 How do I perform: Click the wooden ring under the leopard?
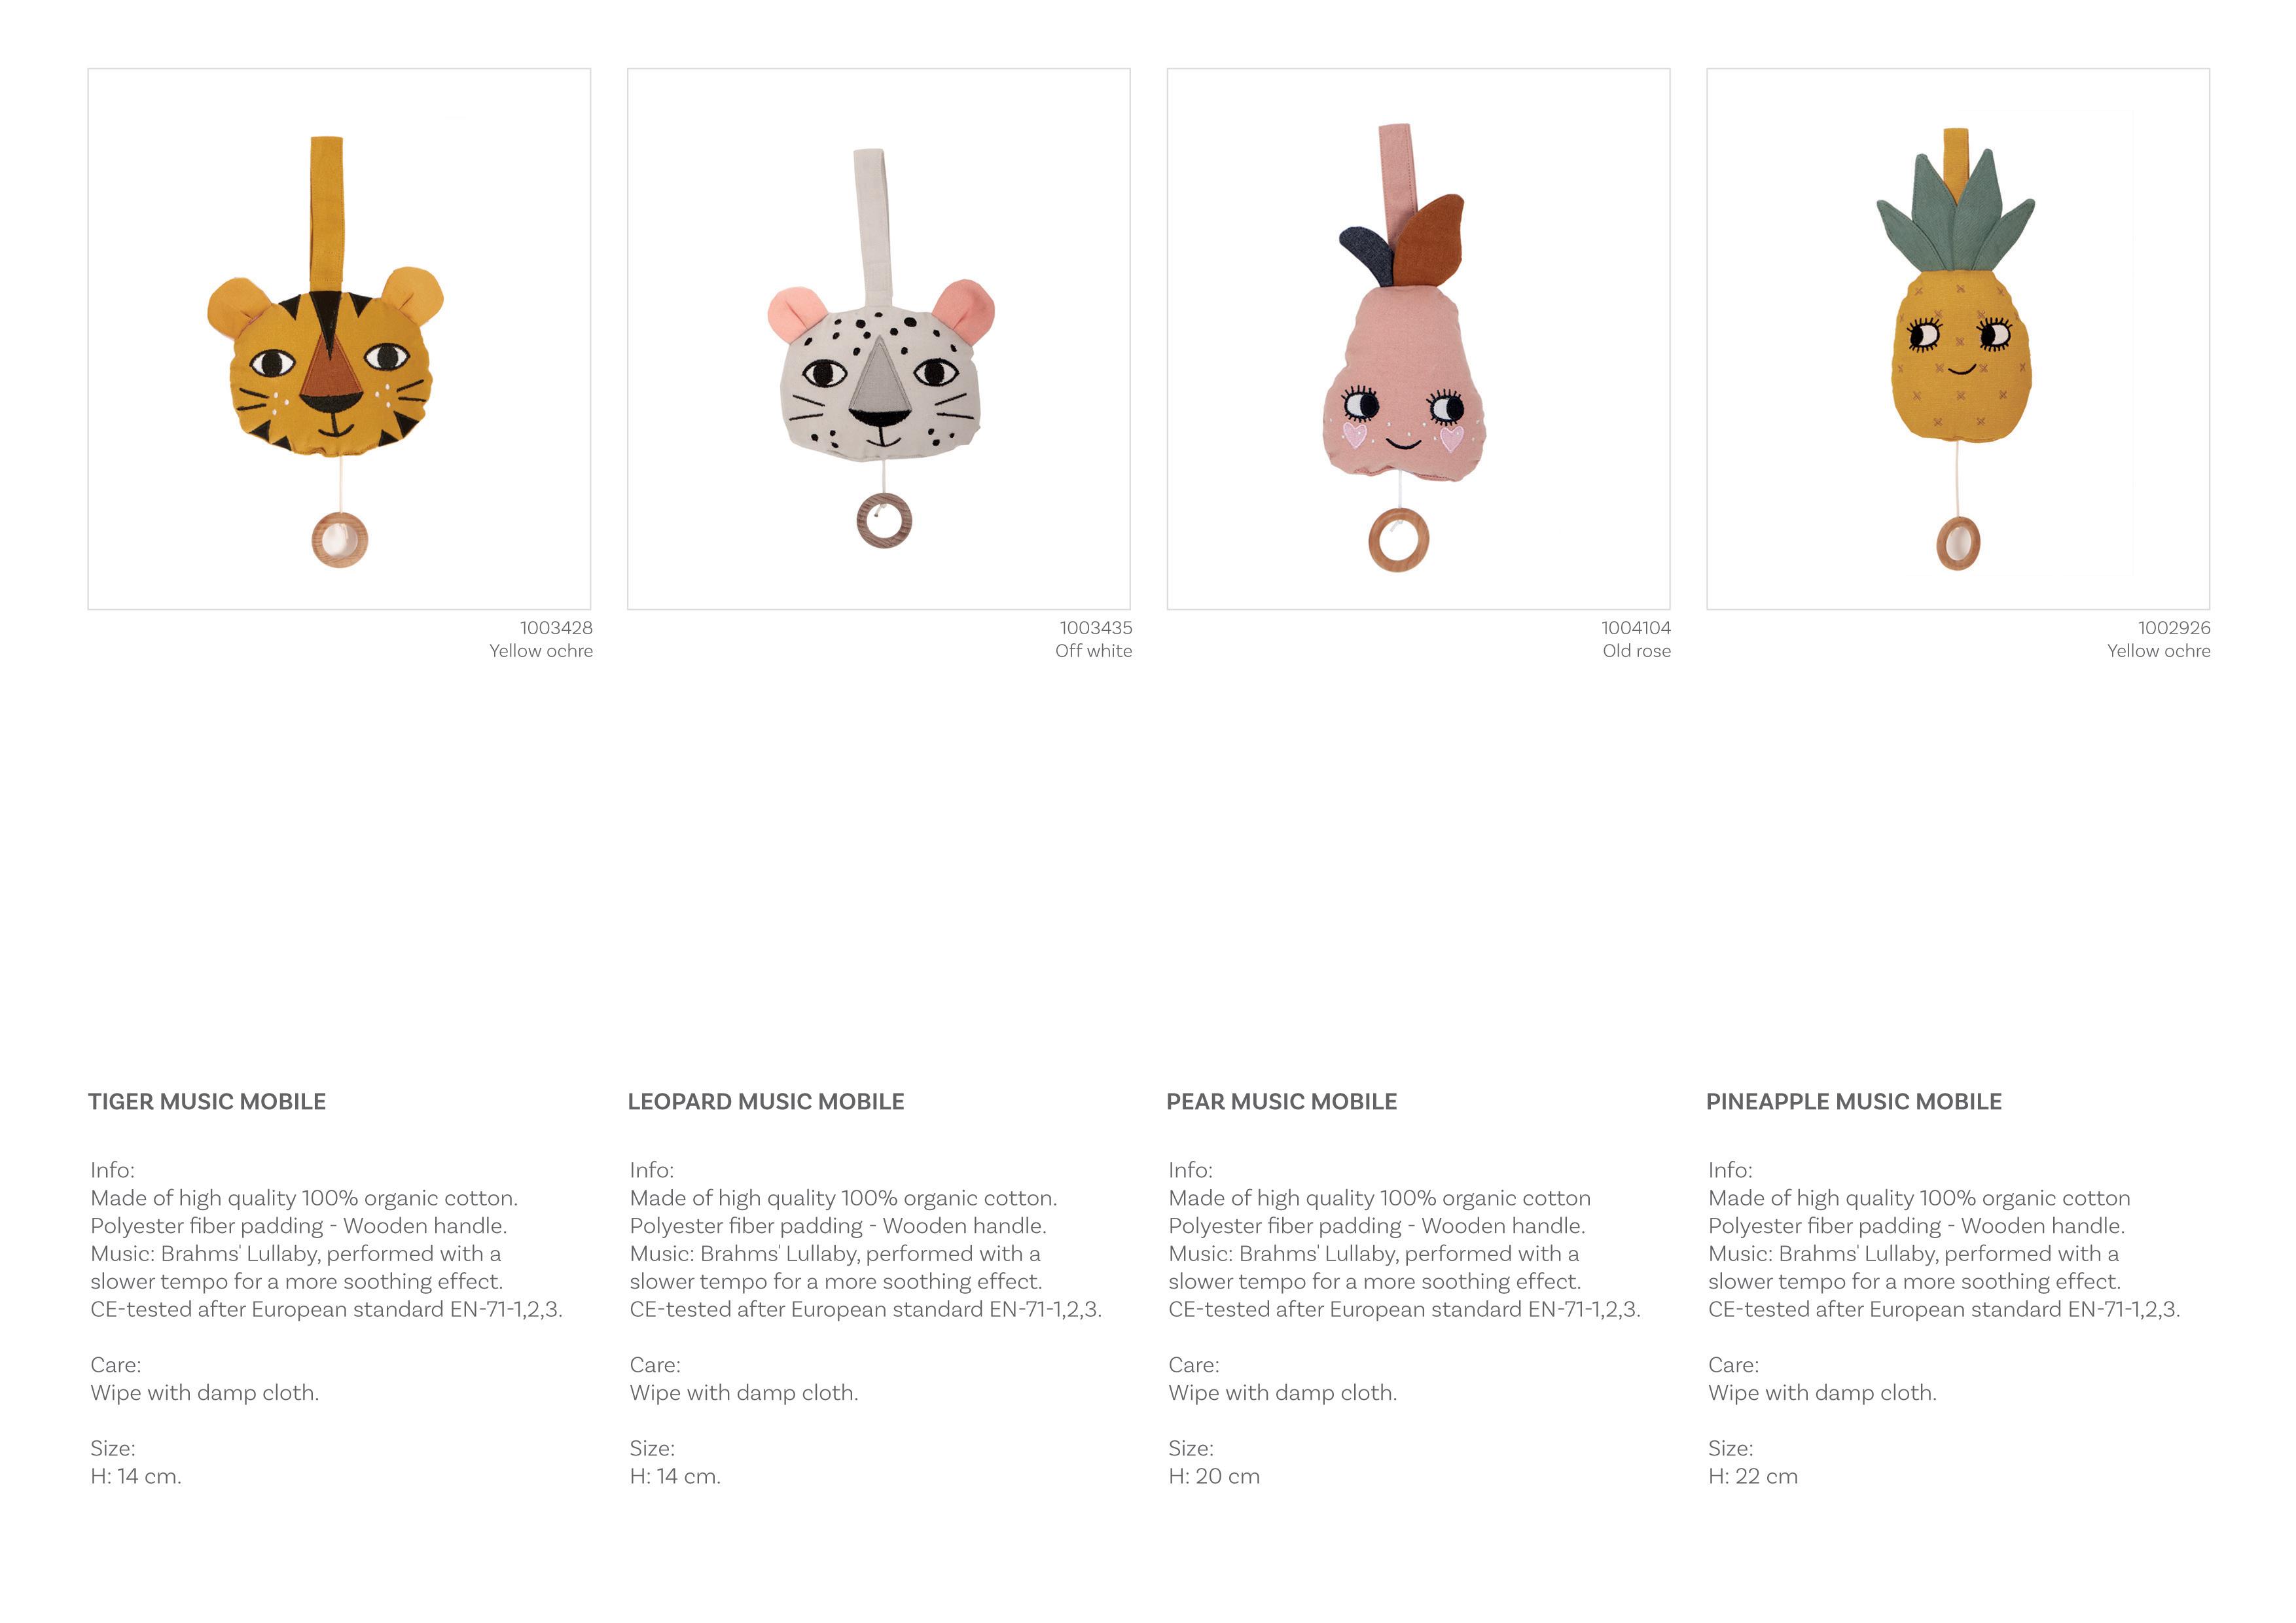(884, 521)
